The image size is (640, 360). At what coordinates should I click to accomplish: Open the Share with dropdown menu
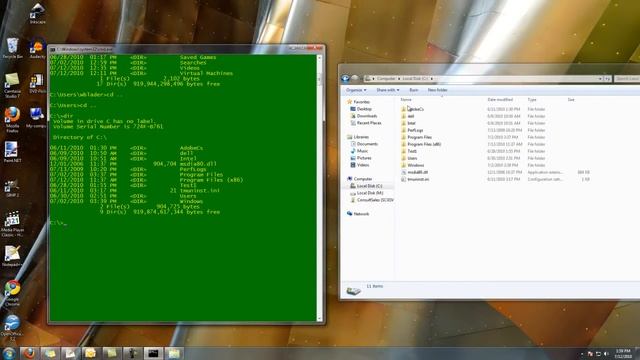(x=387, y=90)
